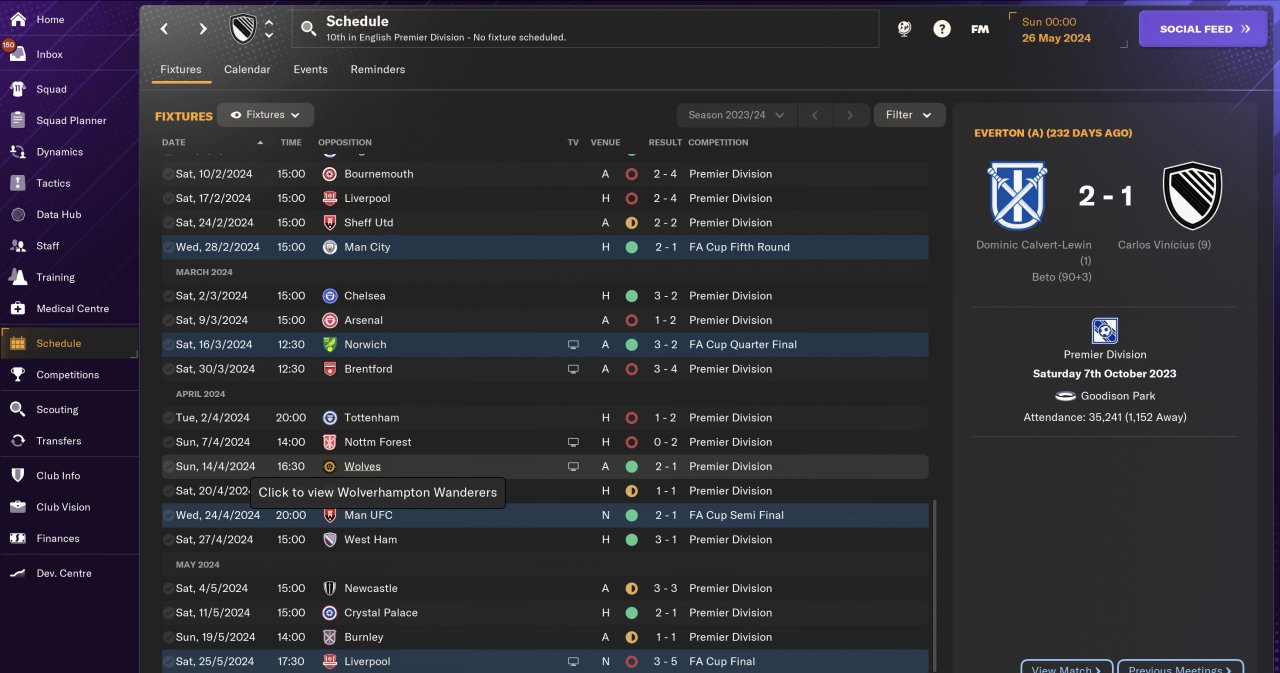Open Training cone icon
The height and width of the screenshot is (673, 1280).
click(17, 277)
